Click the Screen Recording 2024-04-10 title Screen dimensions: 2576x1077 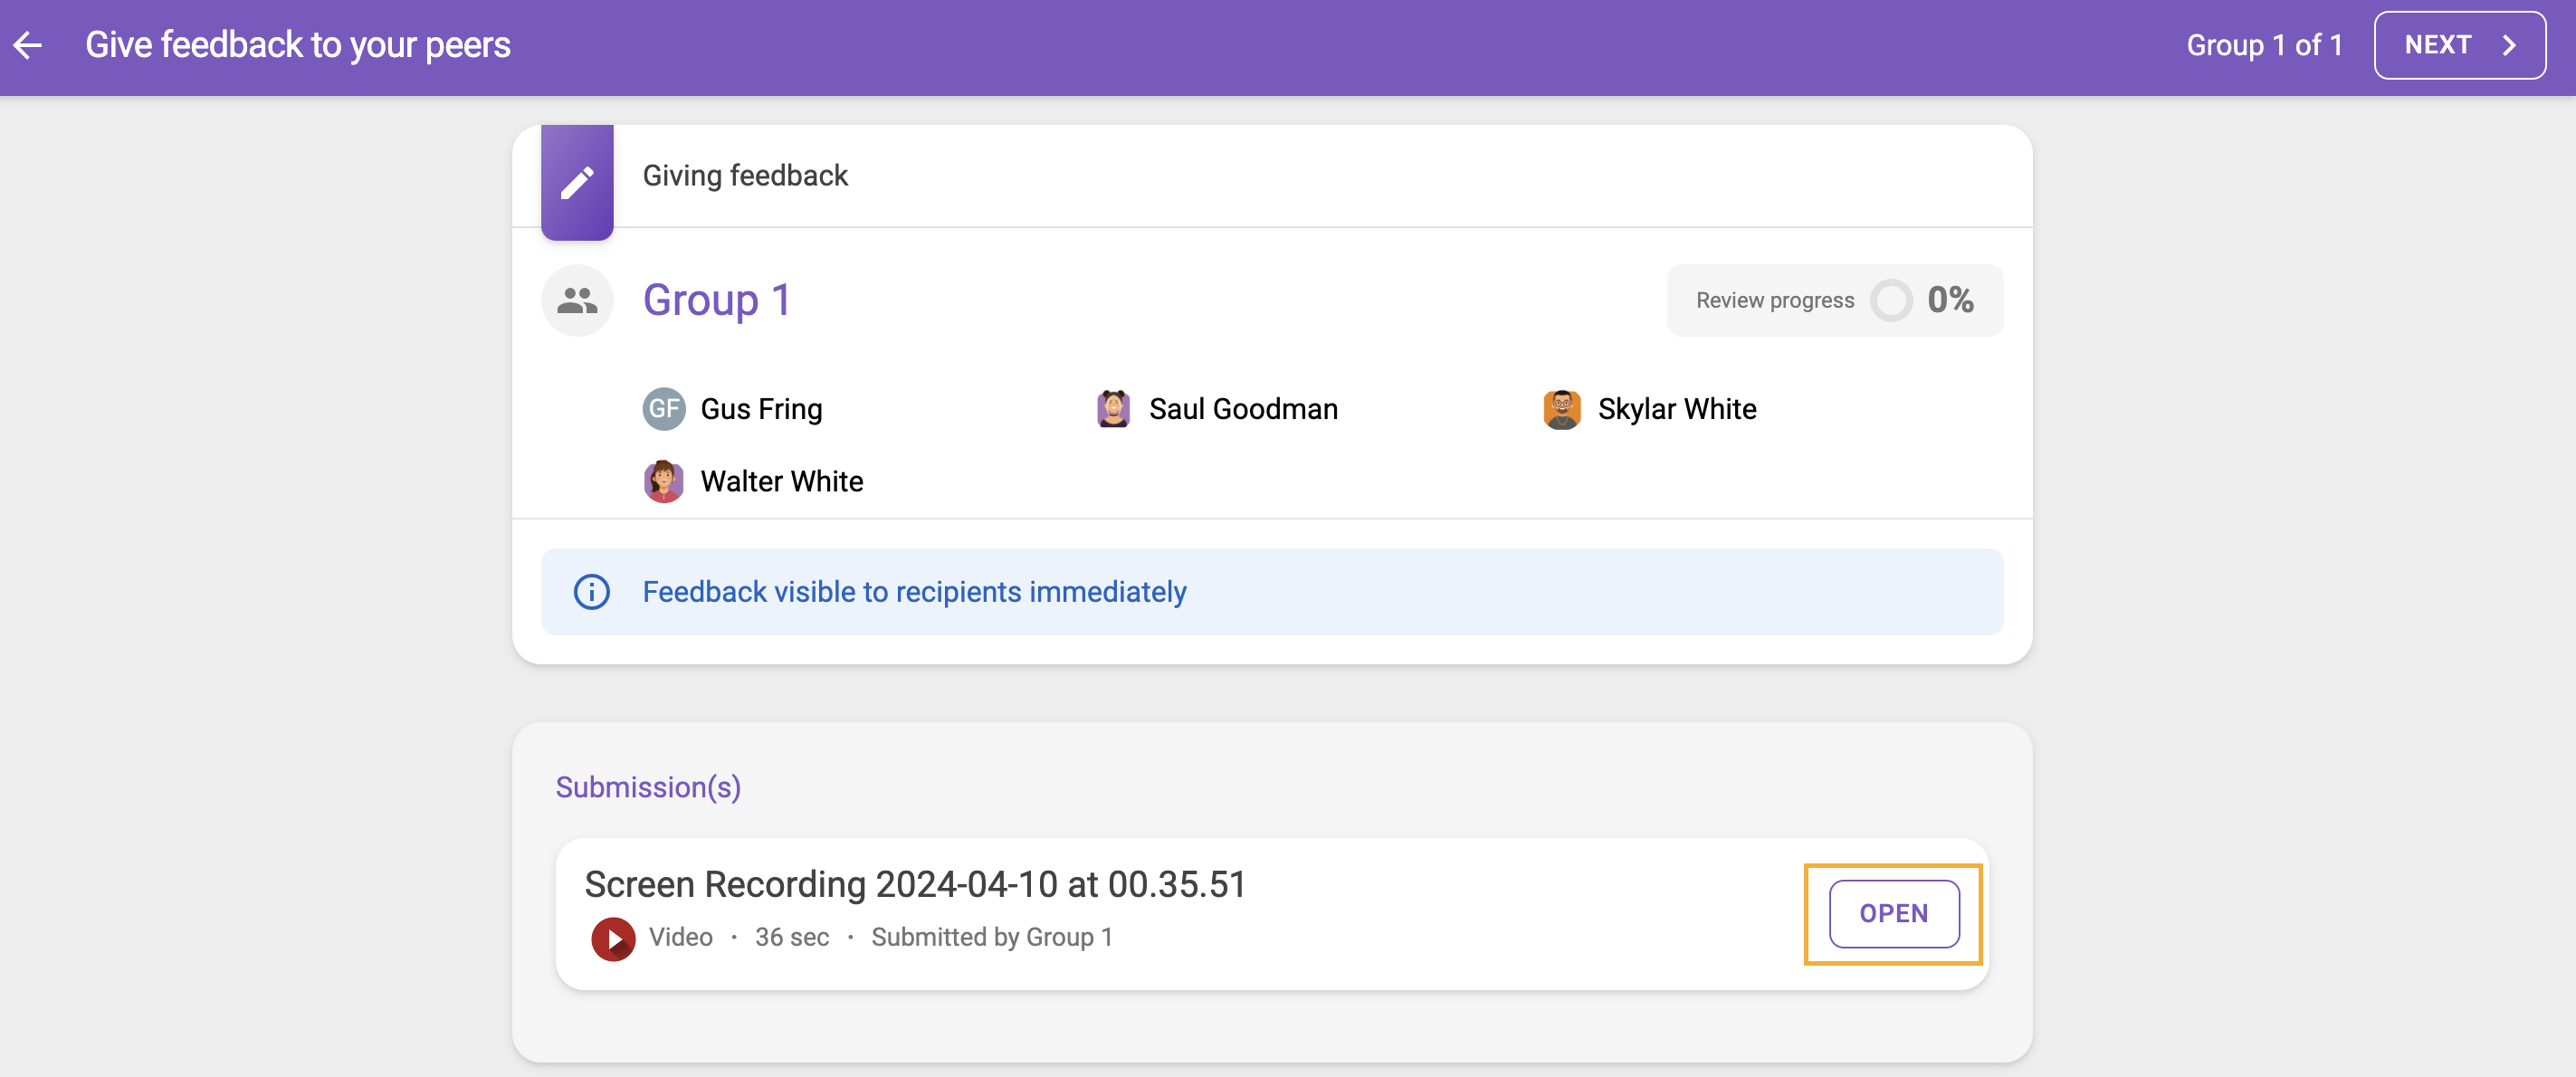915,884
